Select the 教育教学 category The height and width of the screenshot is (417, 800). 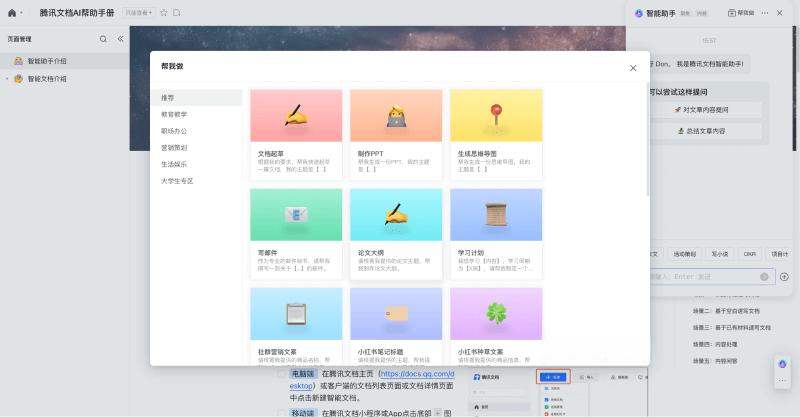(x=174, y=114)
